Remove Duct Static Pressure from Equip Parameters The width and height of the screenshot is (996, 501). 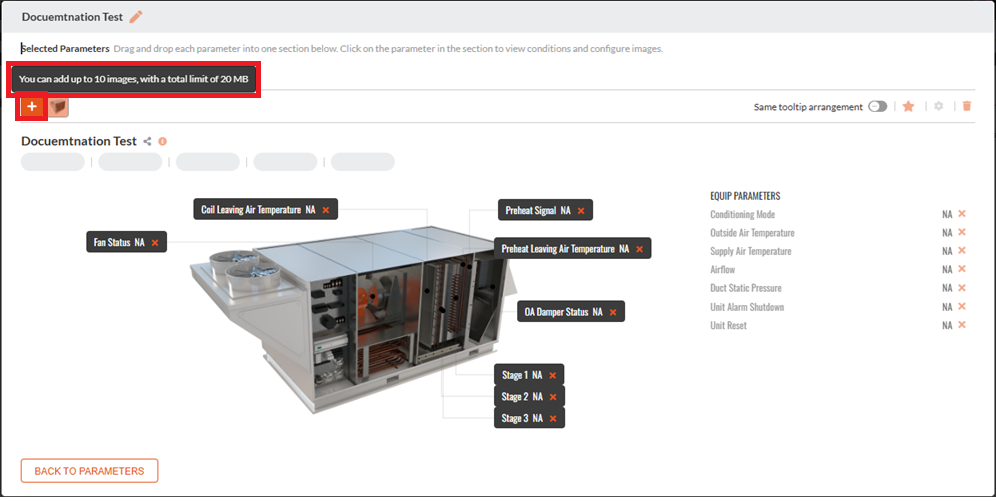tap(962, 288)
